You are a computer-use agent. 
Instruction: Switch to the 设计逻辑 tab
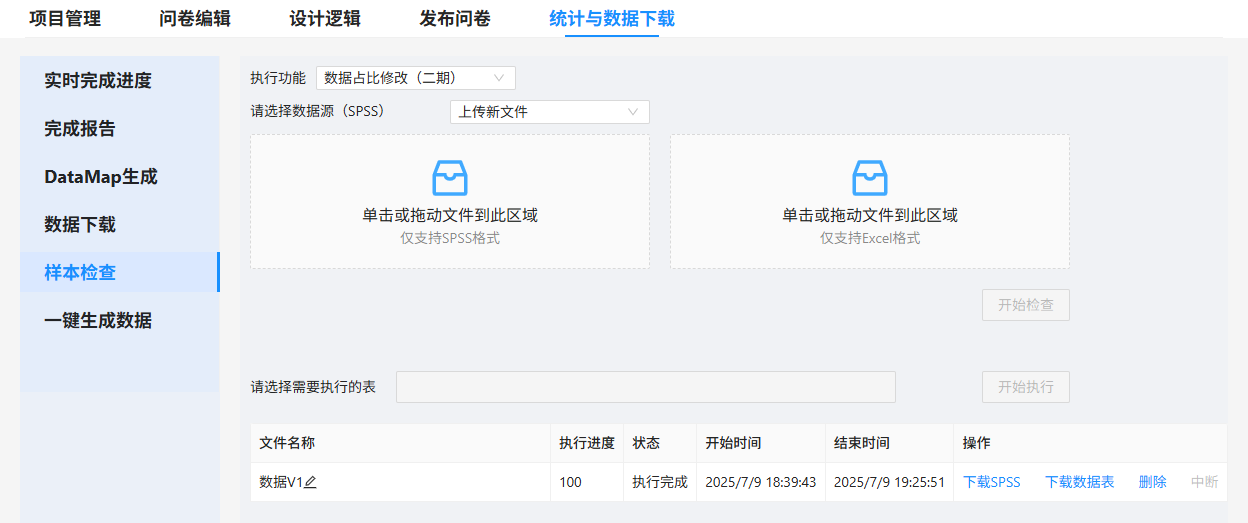[325, 19]
